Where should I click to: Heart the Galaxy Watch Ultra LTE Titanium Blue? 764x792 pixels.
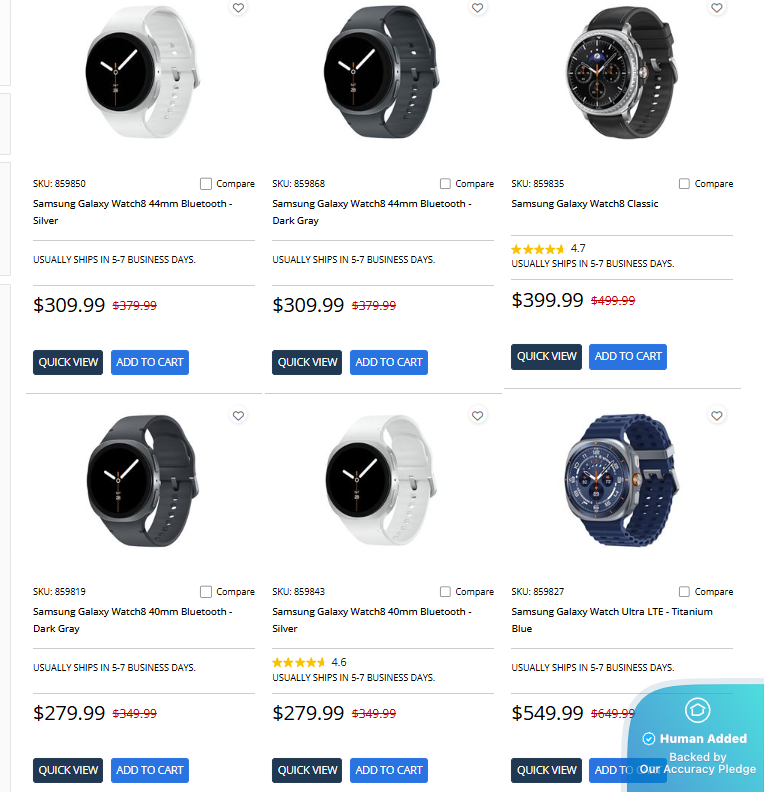tap(716, 416)
